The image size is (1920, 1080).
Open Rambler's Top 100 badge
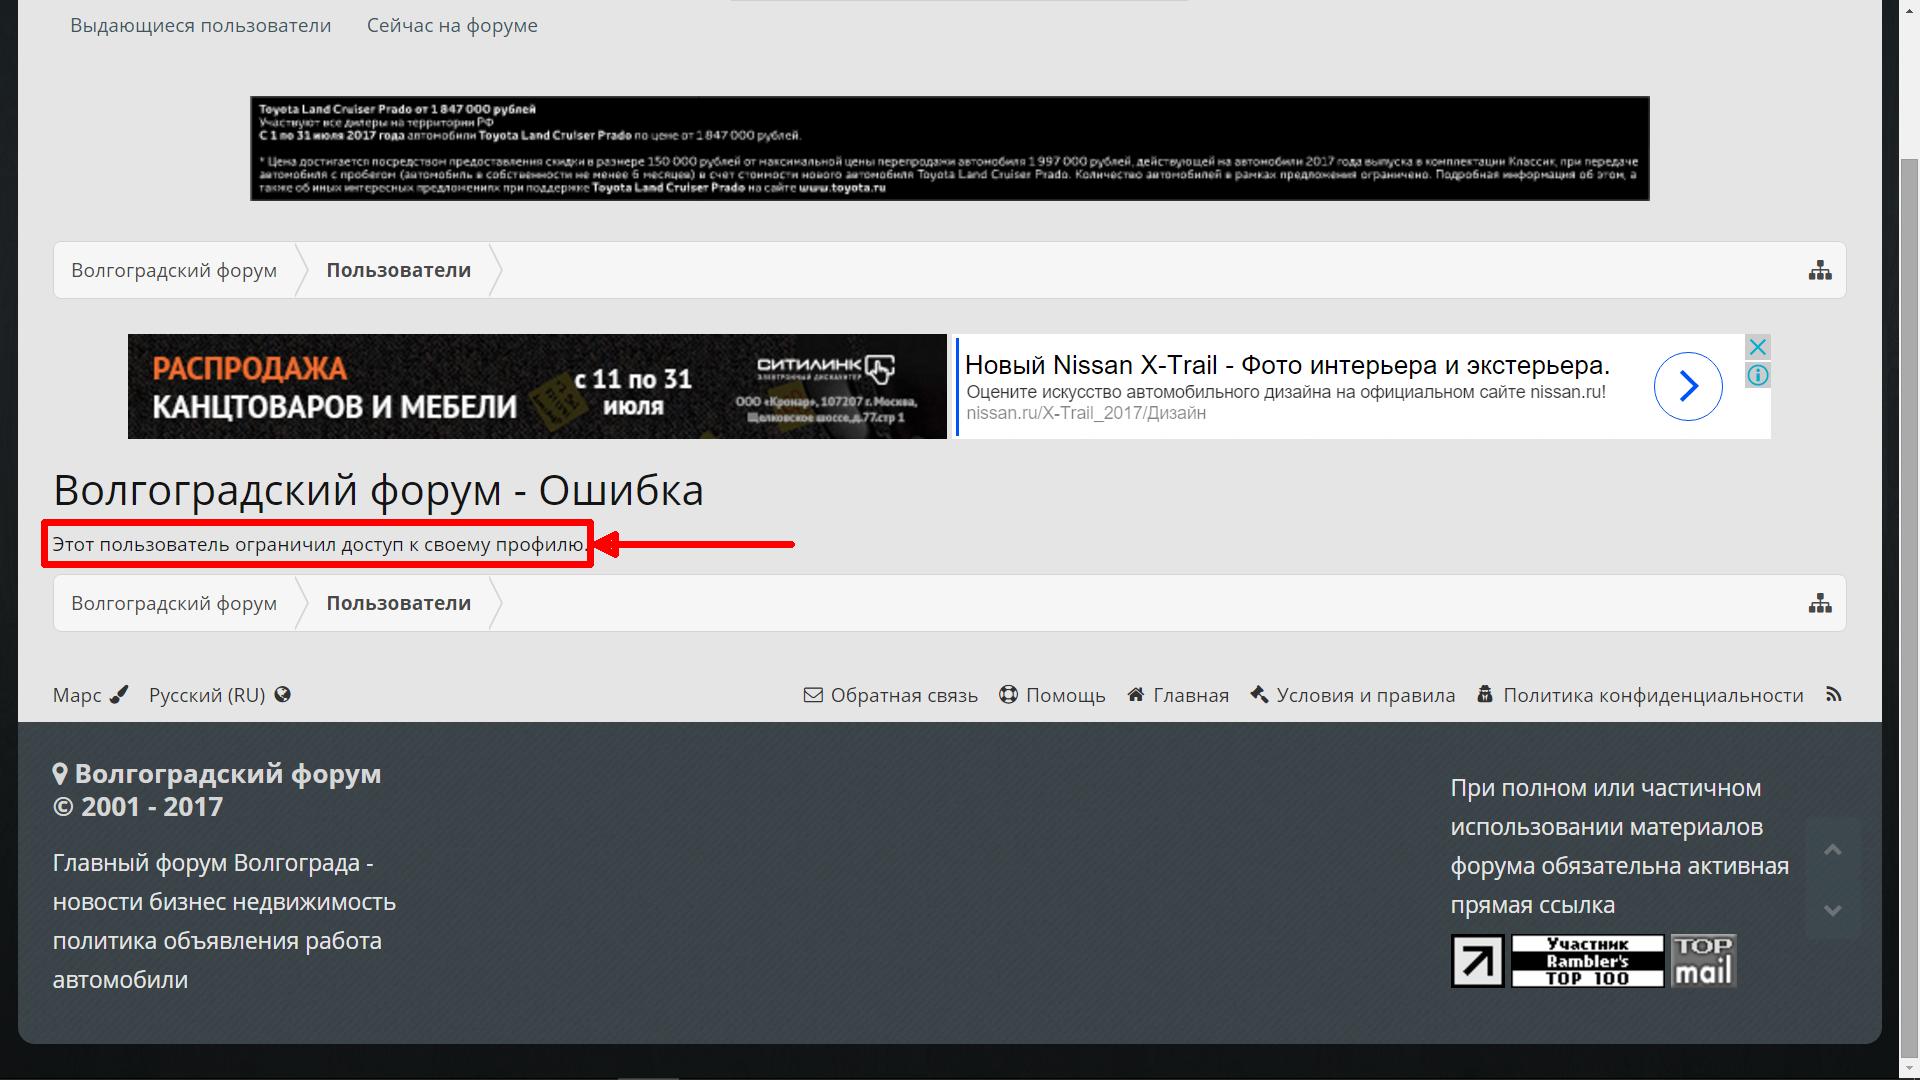pos(1587,961)
